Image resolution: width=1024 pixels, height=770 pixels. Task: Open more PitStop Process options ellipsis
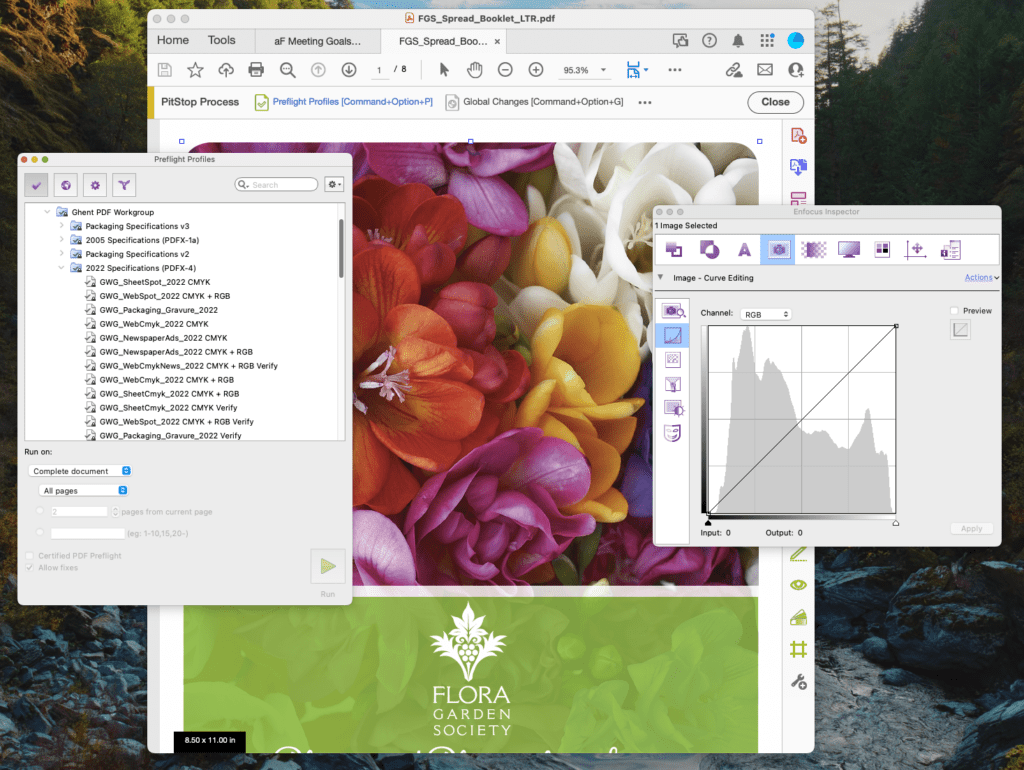(x=645, y=103)
